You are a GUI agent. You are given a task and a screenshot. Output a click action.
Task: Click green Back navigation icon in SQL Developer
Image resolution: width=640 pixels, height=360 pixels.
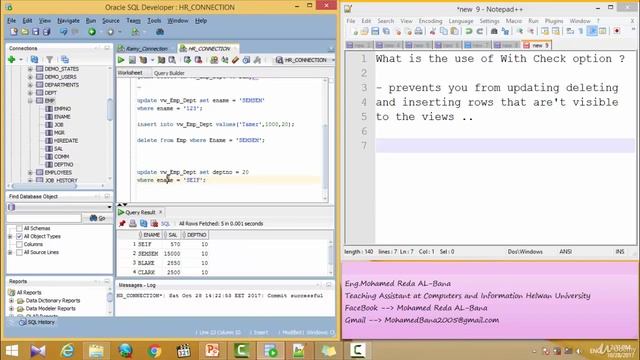(92, 31)
